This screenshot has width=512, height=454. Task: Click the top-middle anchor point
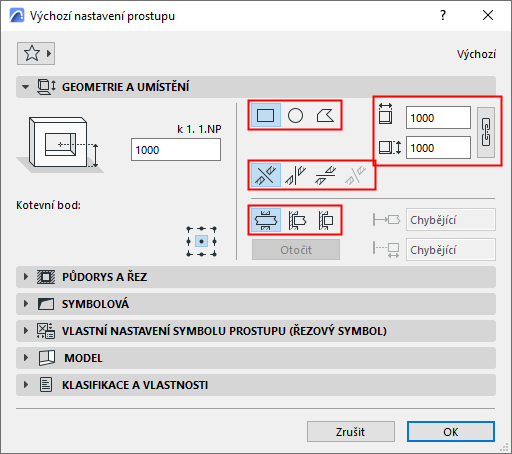pos(201,229)
